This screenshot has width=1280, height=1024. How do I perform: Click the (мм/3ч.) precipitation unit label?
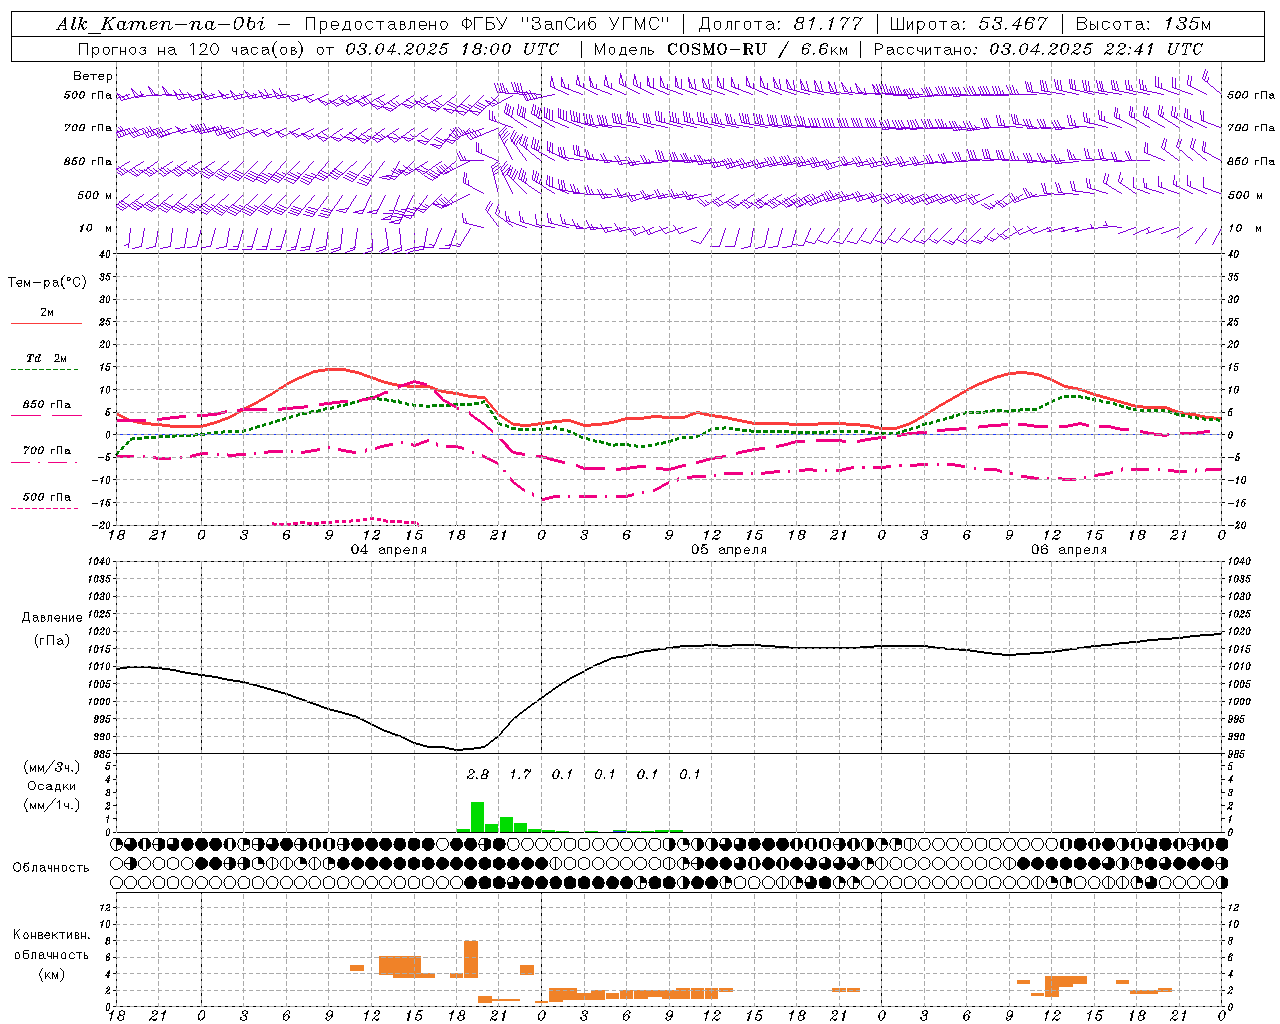tap(52, 768)
